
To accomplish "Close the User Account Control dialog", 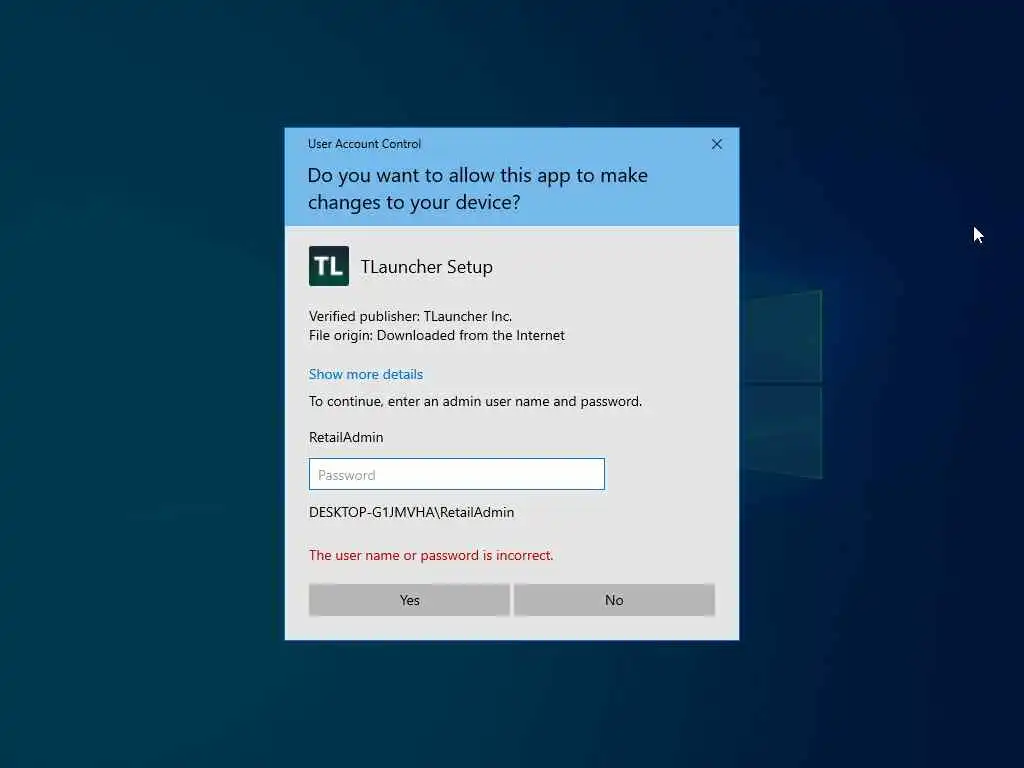I will click(x=716, y=144).
